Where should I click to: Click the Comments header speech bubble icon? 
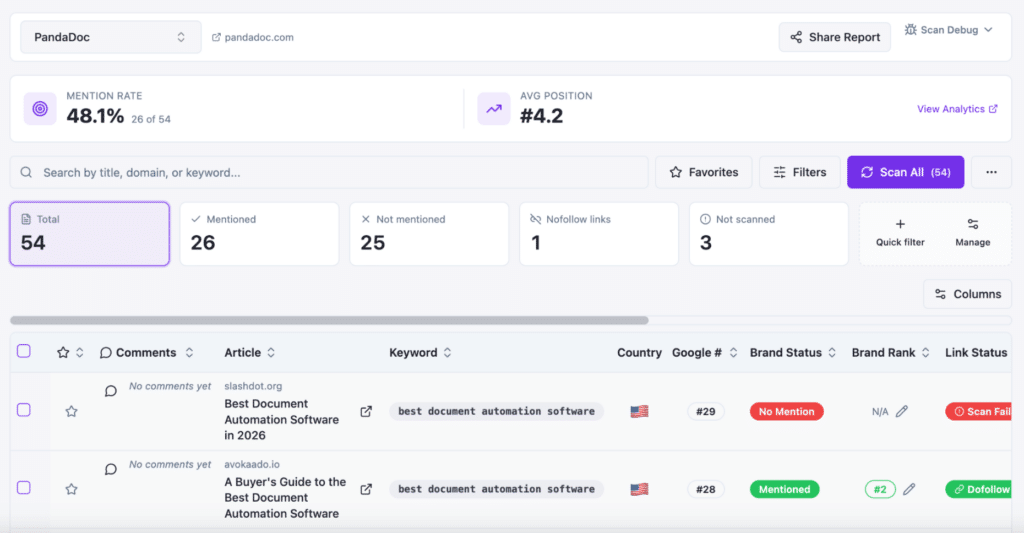(x=105, y=353)
